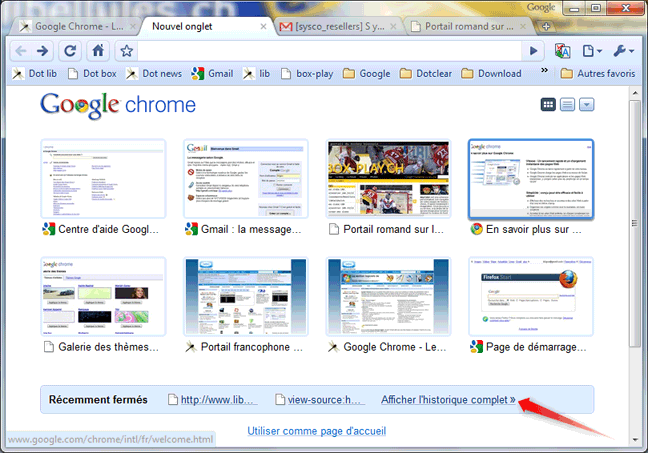648x453 pixels.
Task: Open the home page via house icon
Action: 98,51
